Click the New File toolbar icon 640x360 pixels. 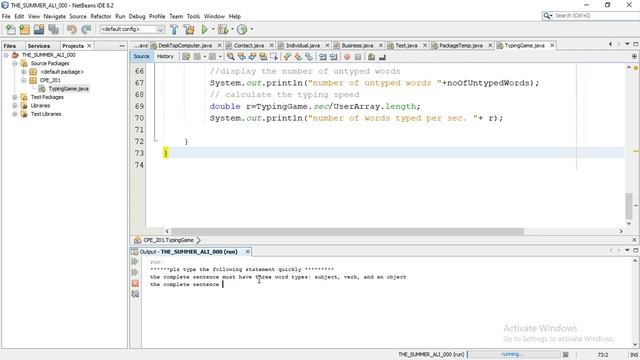coord(11,29)
